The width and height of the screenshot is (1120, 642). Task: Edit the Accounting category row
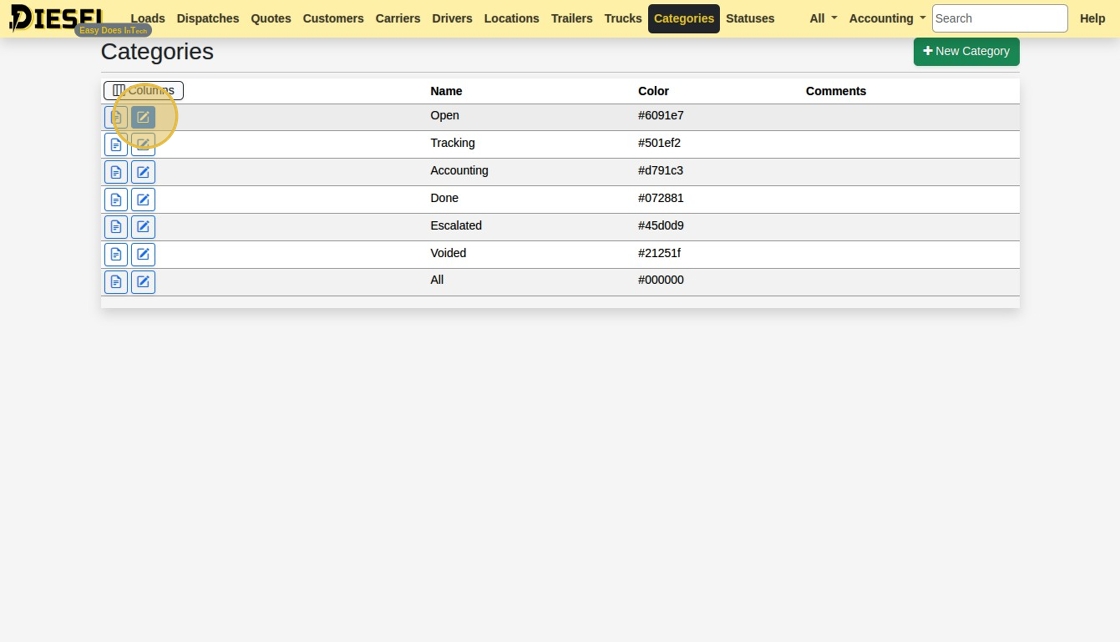[x=143, y=172]
